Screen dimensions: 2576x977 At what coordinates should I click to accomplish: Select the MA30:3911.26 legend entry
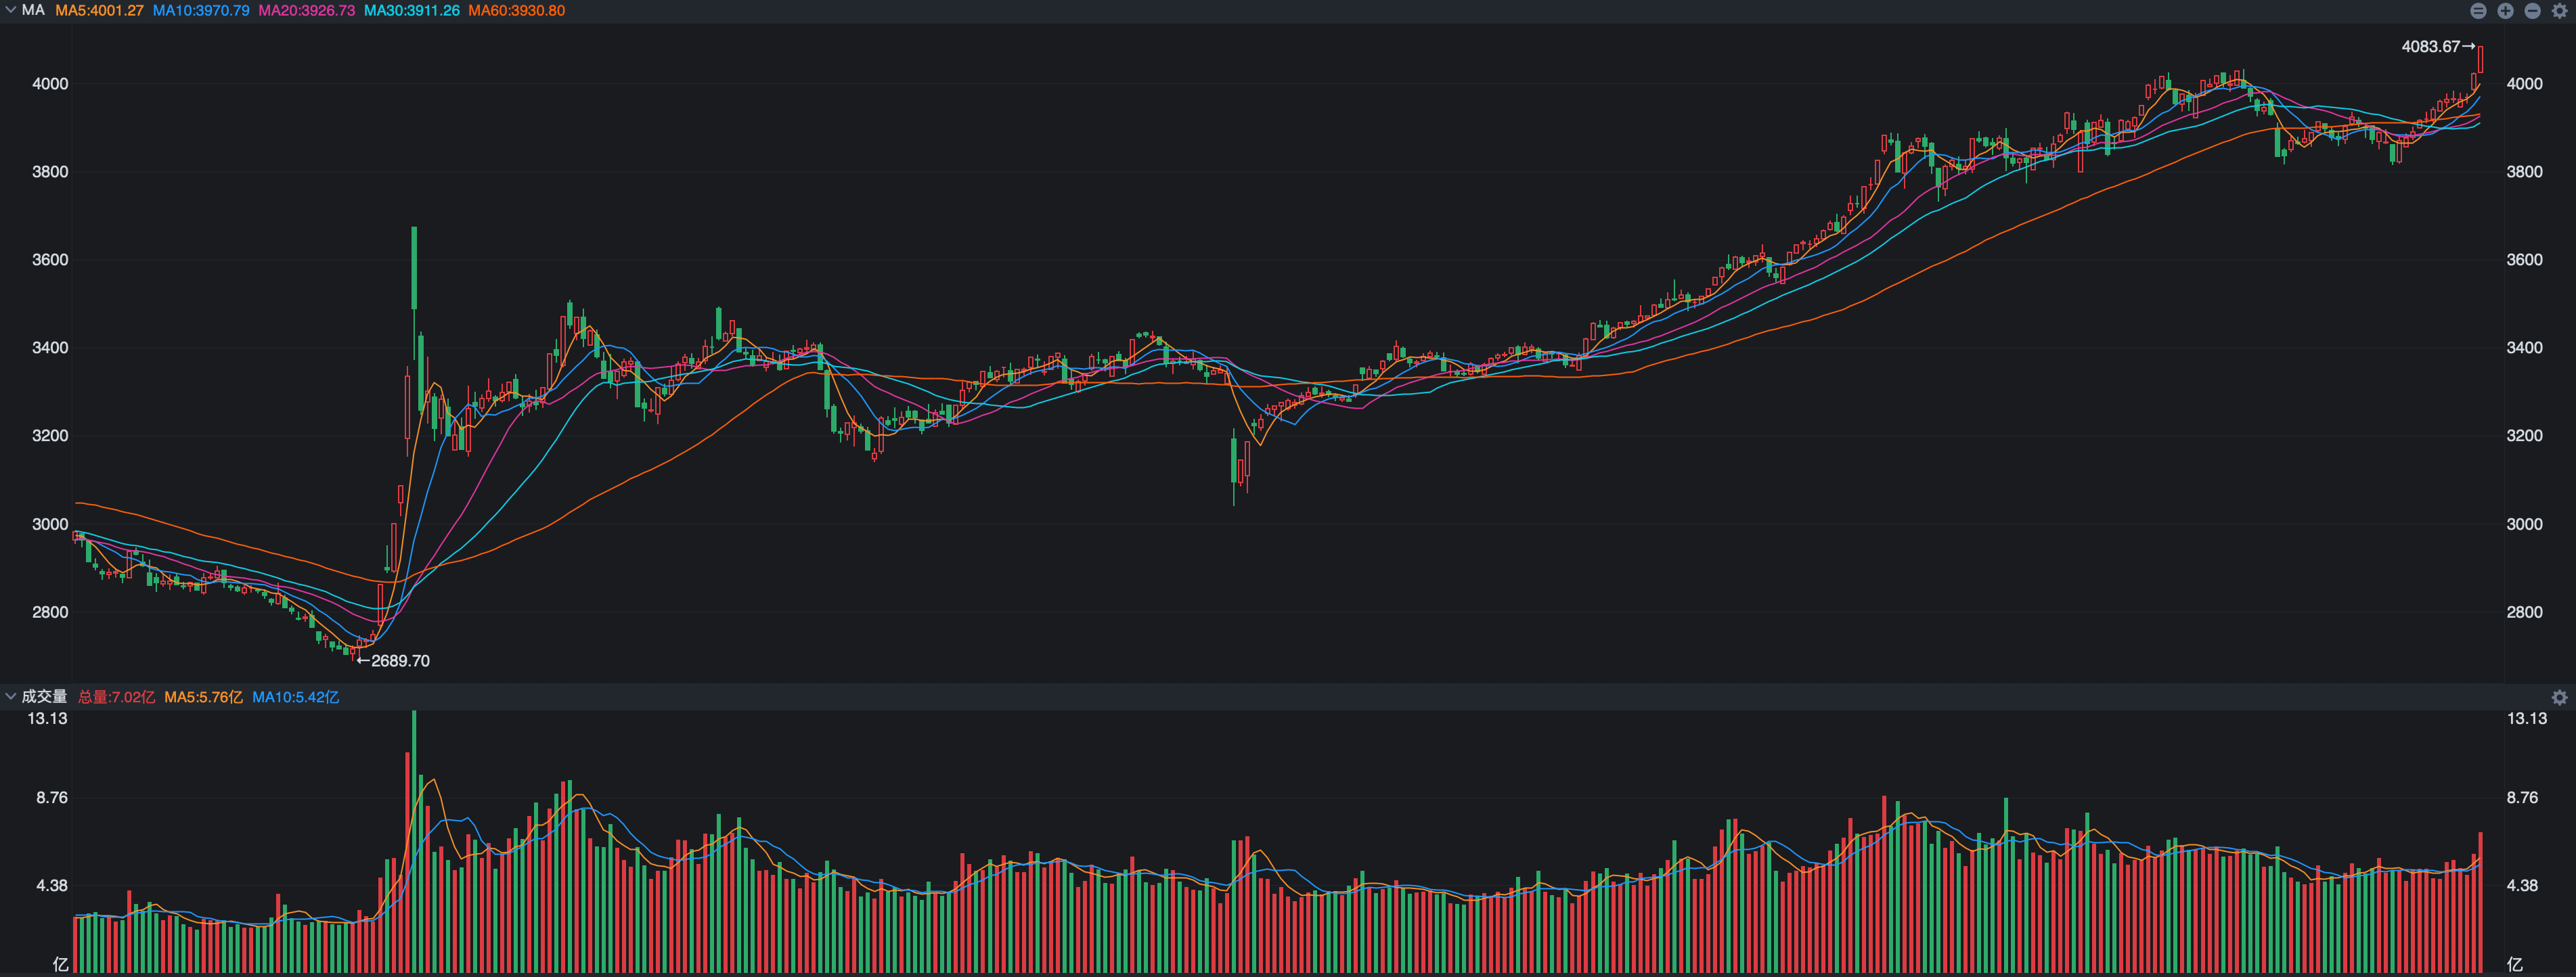pyautogui.click(x=411, y=11)
